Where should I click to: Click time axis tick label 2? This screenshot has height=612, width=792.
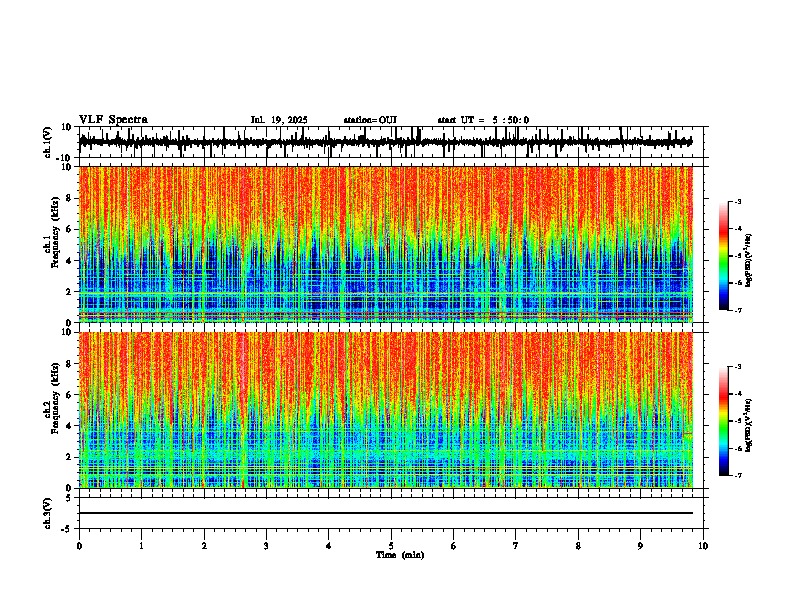204,546
